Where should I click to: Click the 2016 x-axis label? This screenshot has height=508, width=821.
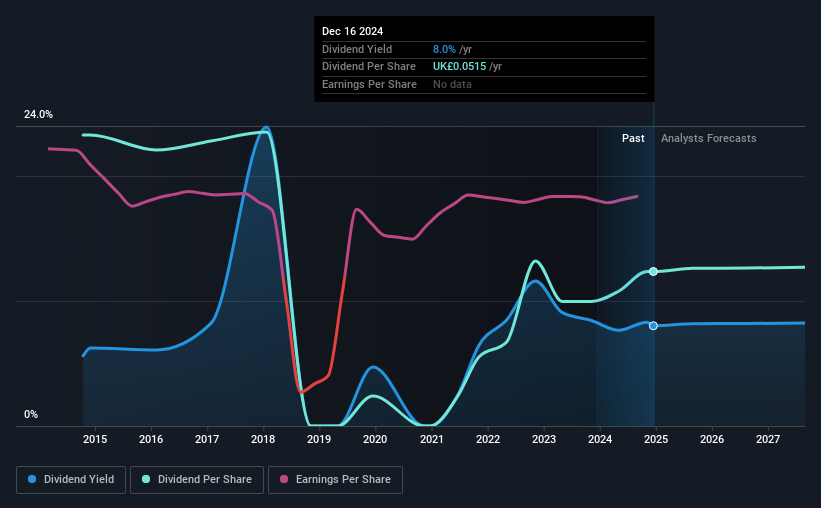pos(151,439)
